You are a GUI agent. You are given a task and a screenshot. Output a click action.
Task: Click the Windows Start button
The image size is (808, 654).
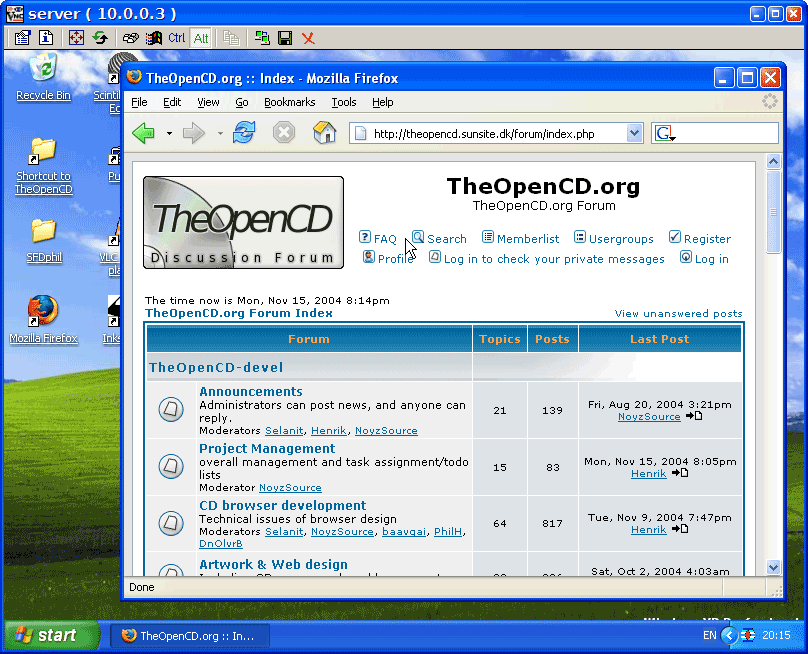click(52, 635)
